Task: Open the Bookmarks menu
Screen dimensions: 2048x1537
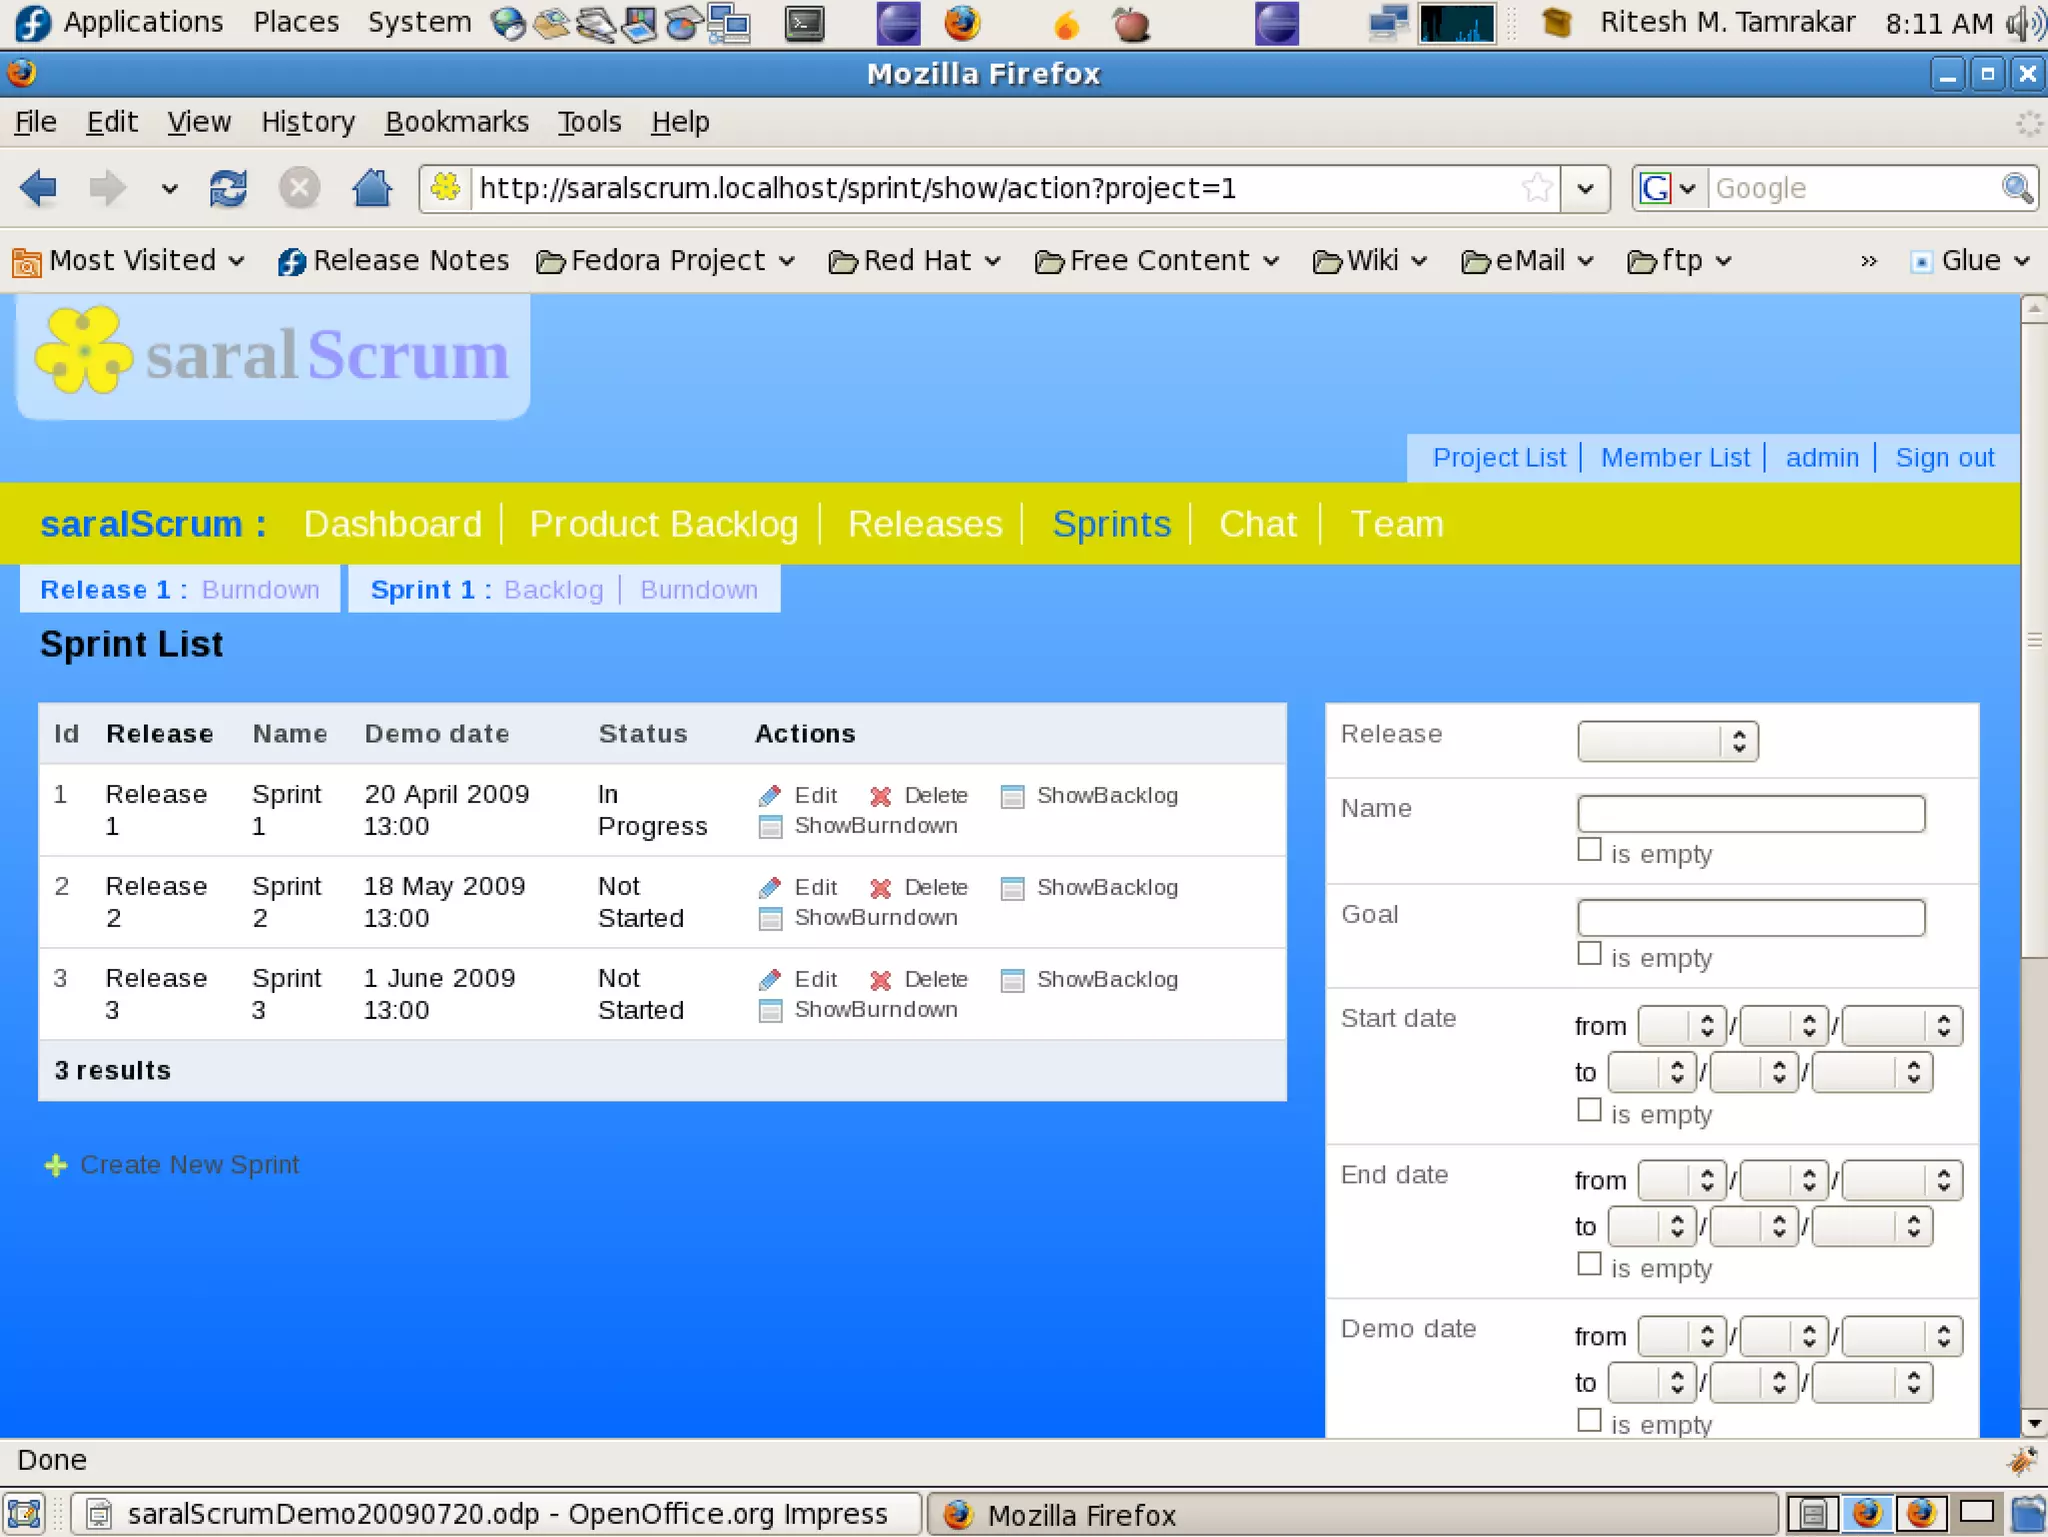Action: point(456,122)
